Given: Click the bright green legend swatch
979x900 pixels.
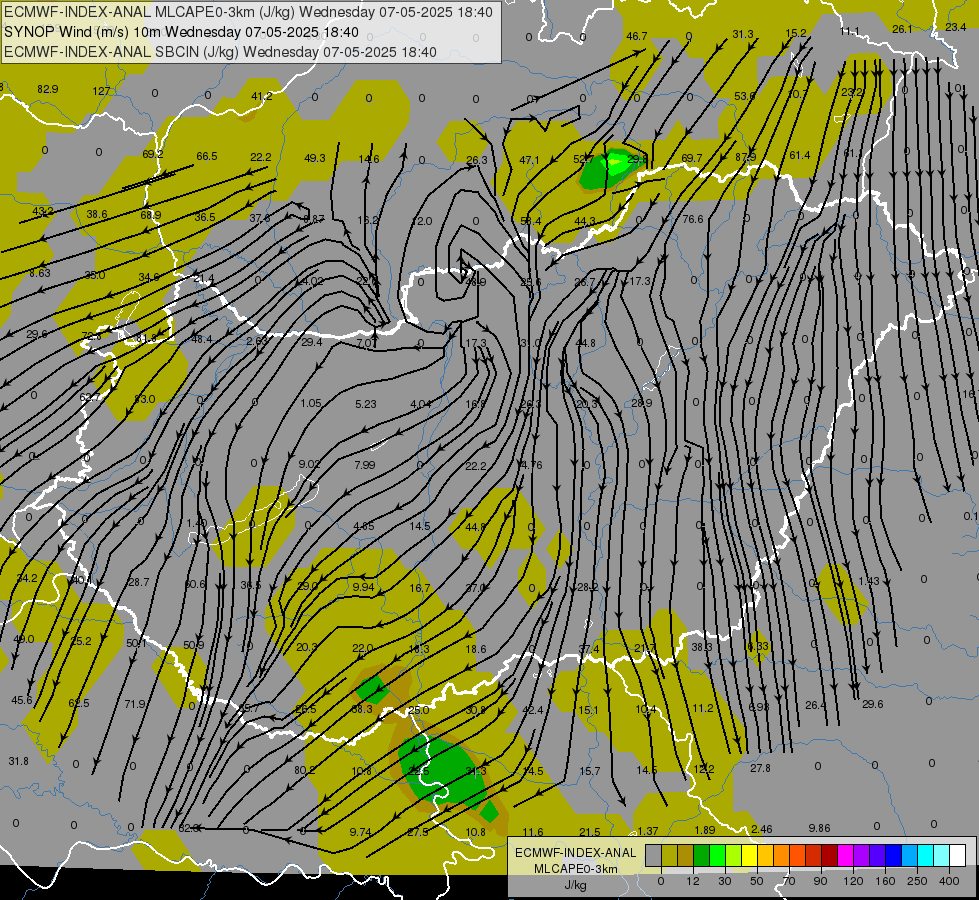Looking at the screenshot, I should (x=718, y=855).
